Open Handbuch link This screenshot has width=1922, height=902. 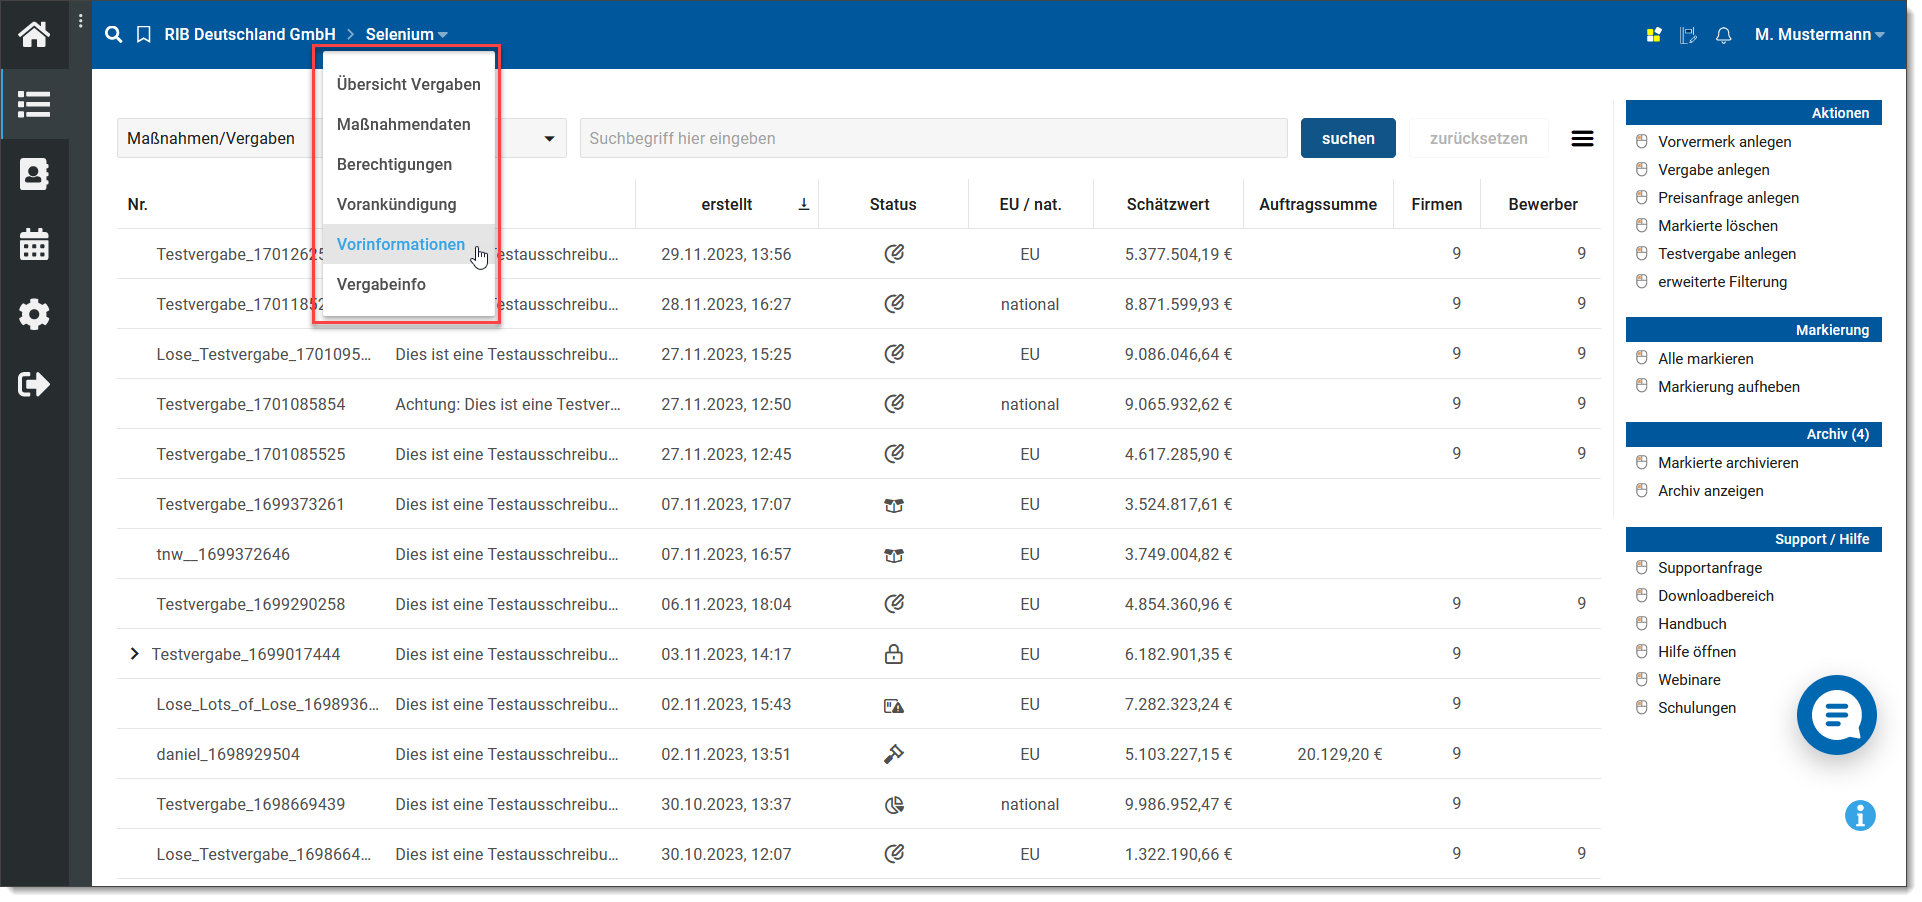point(1692,624)
